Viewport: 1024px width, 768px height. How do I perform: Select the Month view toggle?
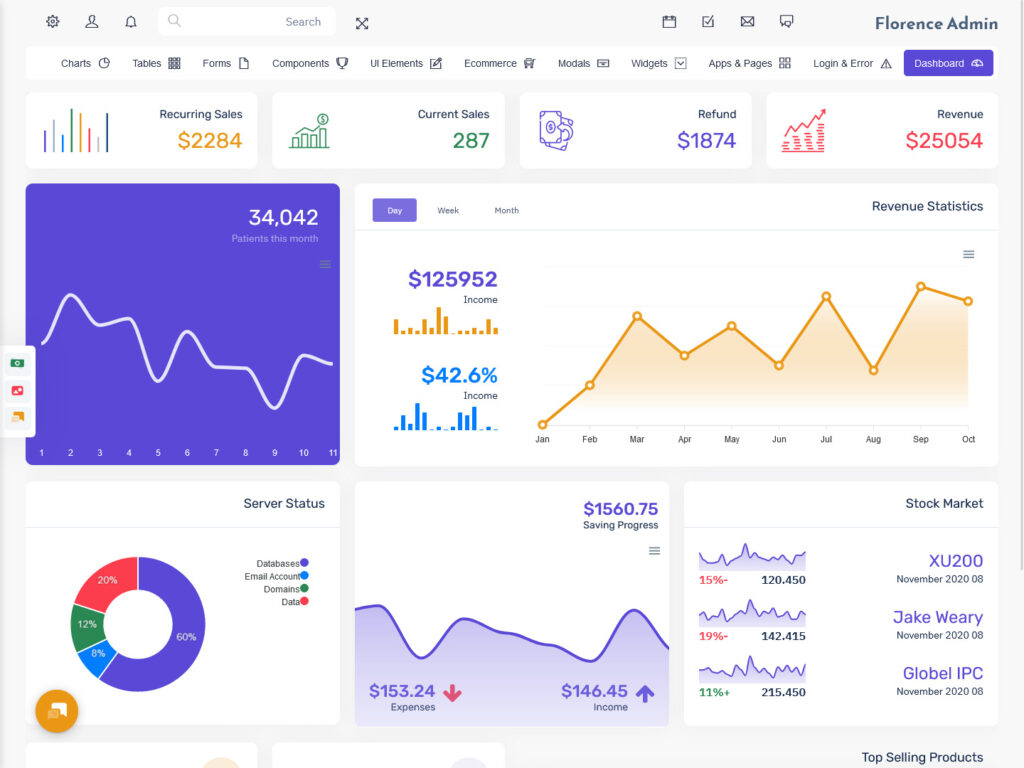[x=506, y=210]
